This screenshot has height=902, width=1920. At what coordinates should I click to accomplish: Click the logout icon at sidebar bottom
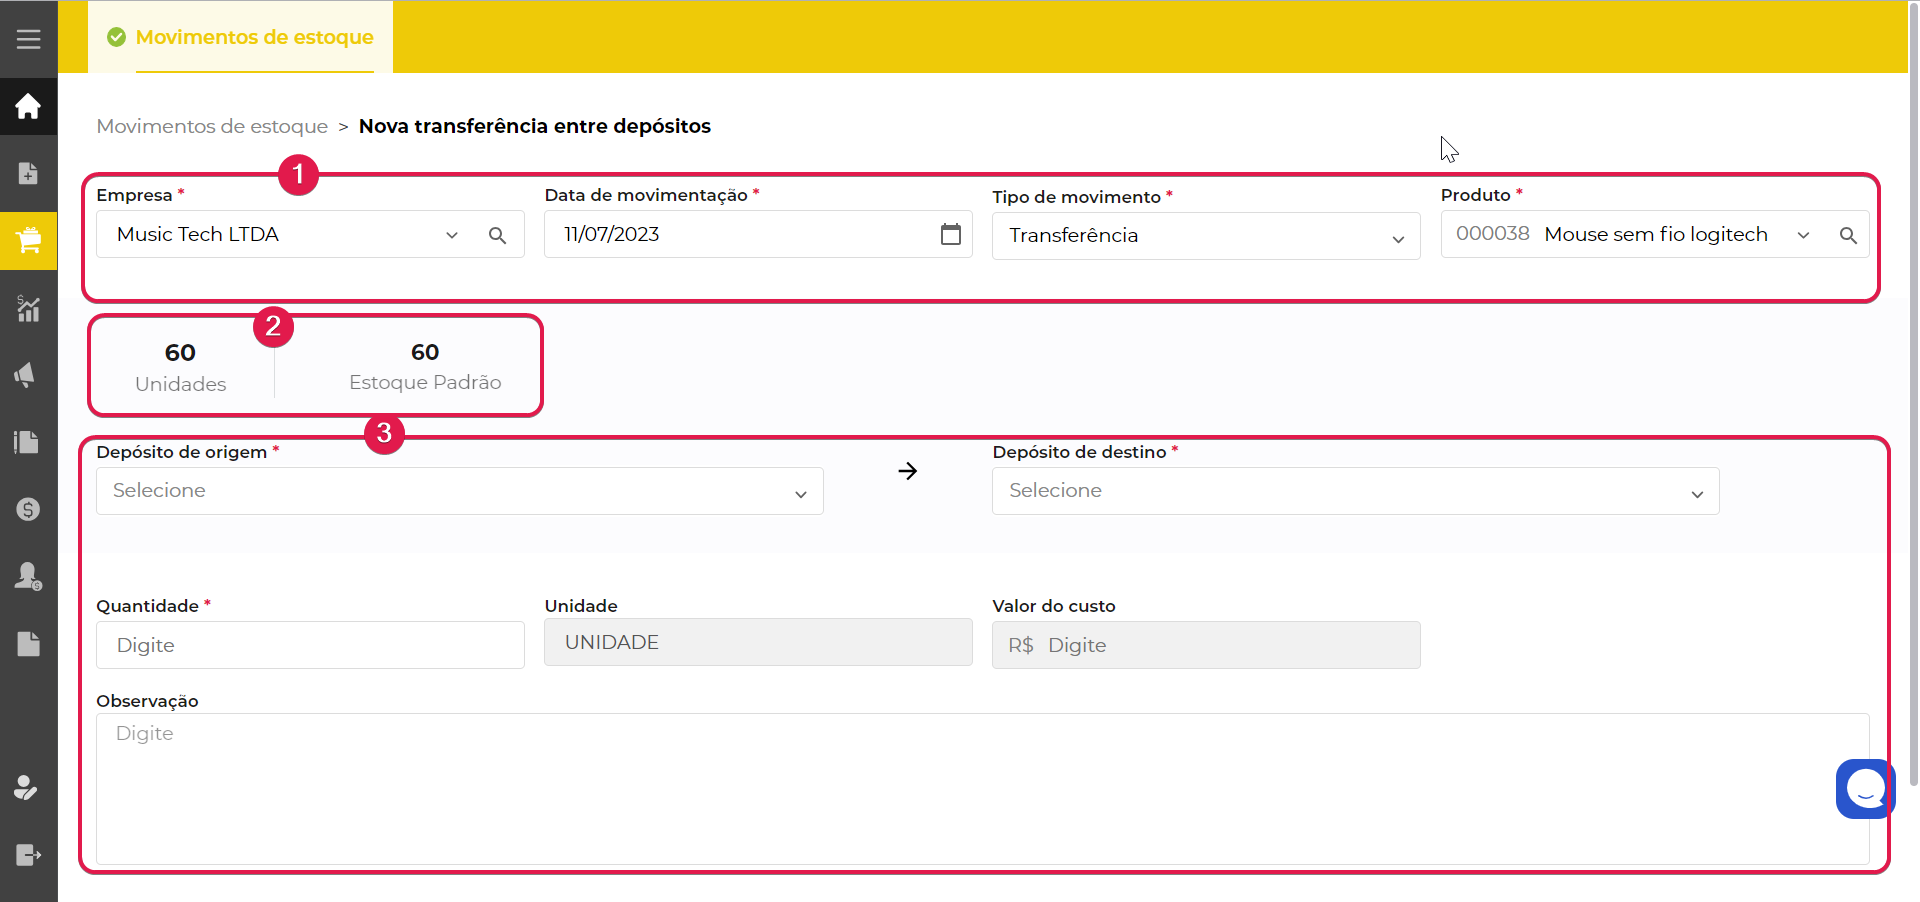pyautogui.click(x=28, y=855)
